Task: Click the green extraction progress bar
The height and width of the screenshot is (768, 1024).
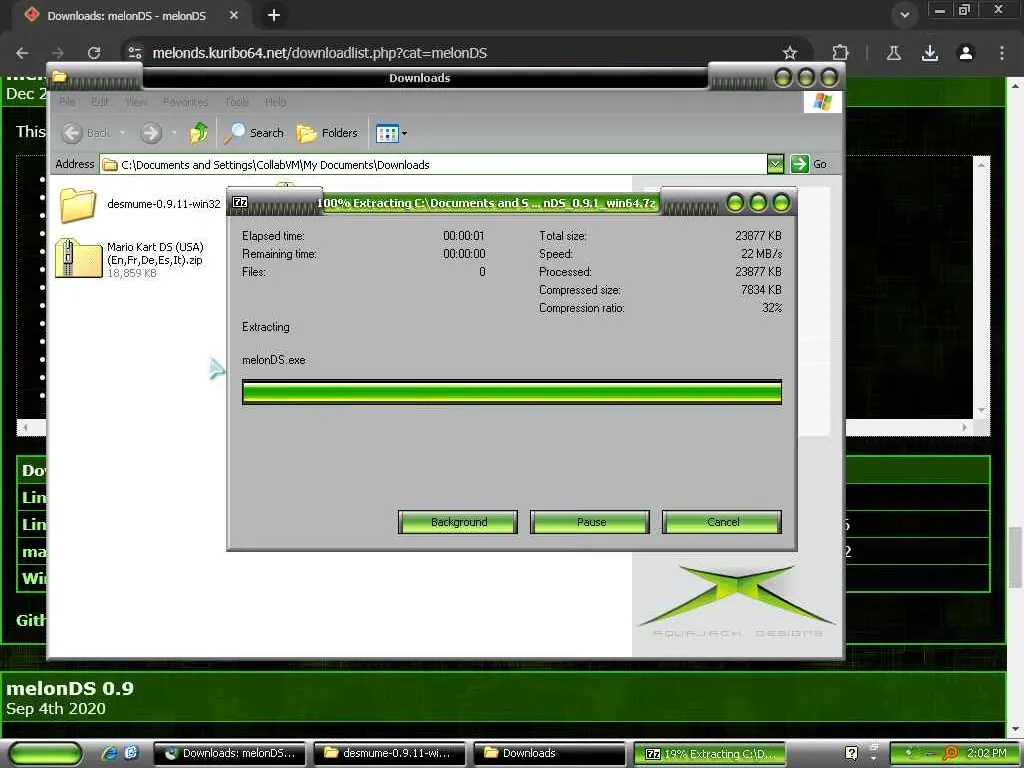Action: click(x=512, y=392)
